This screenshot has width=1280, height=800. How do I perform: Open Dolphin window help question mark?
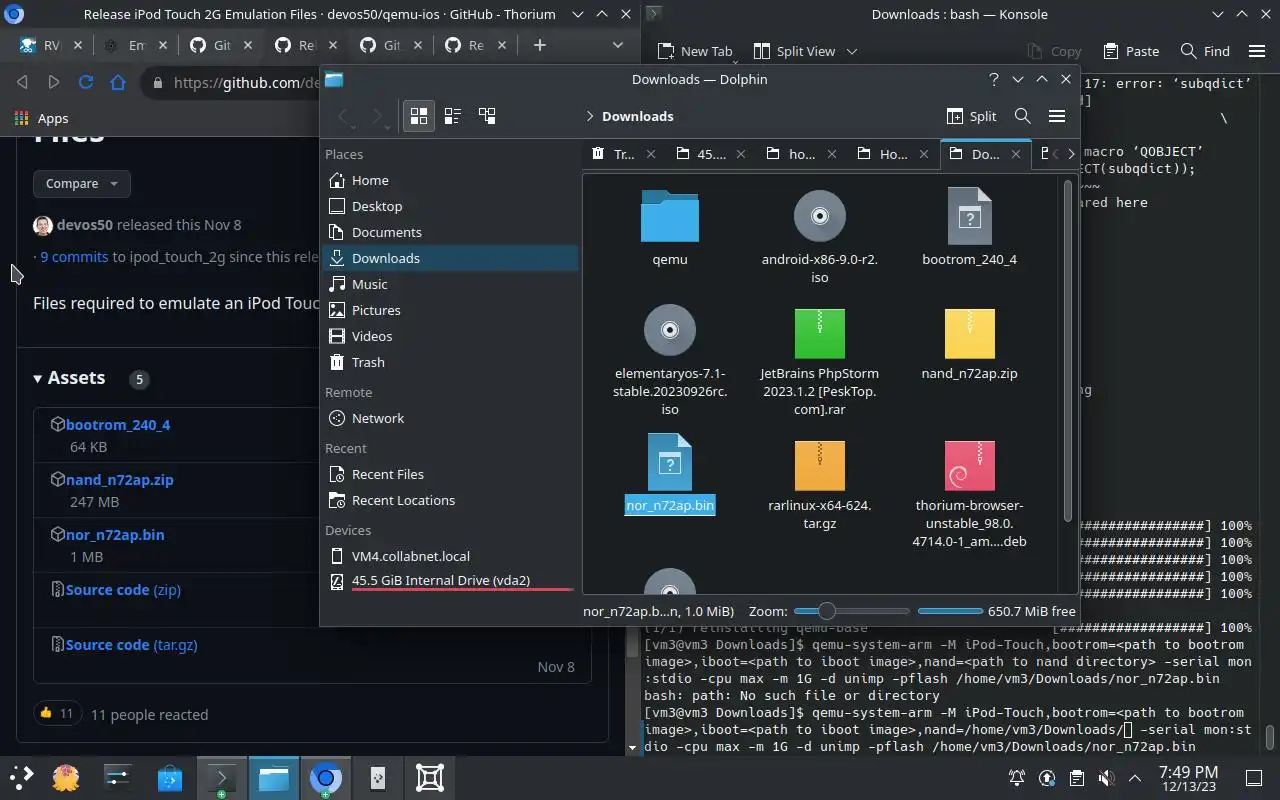[x=993, y=79]
